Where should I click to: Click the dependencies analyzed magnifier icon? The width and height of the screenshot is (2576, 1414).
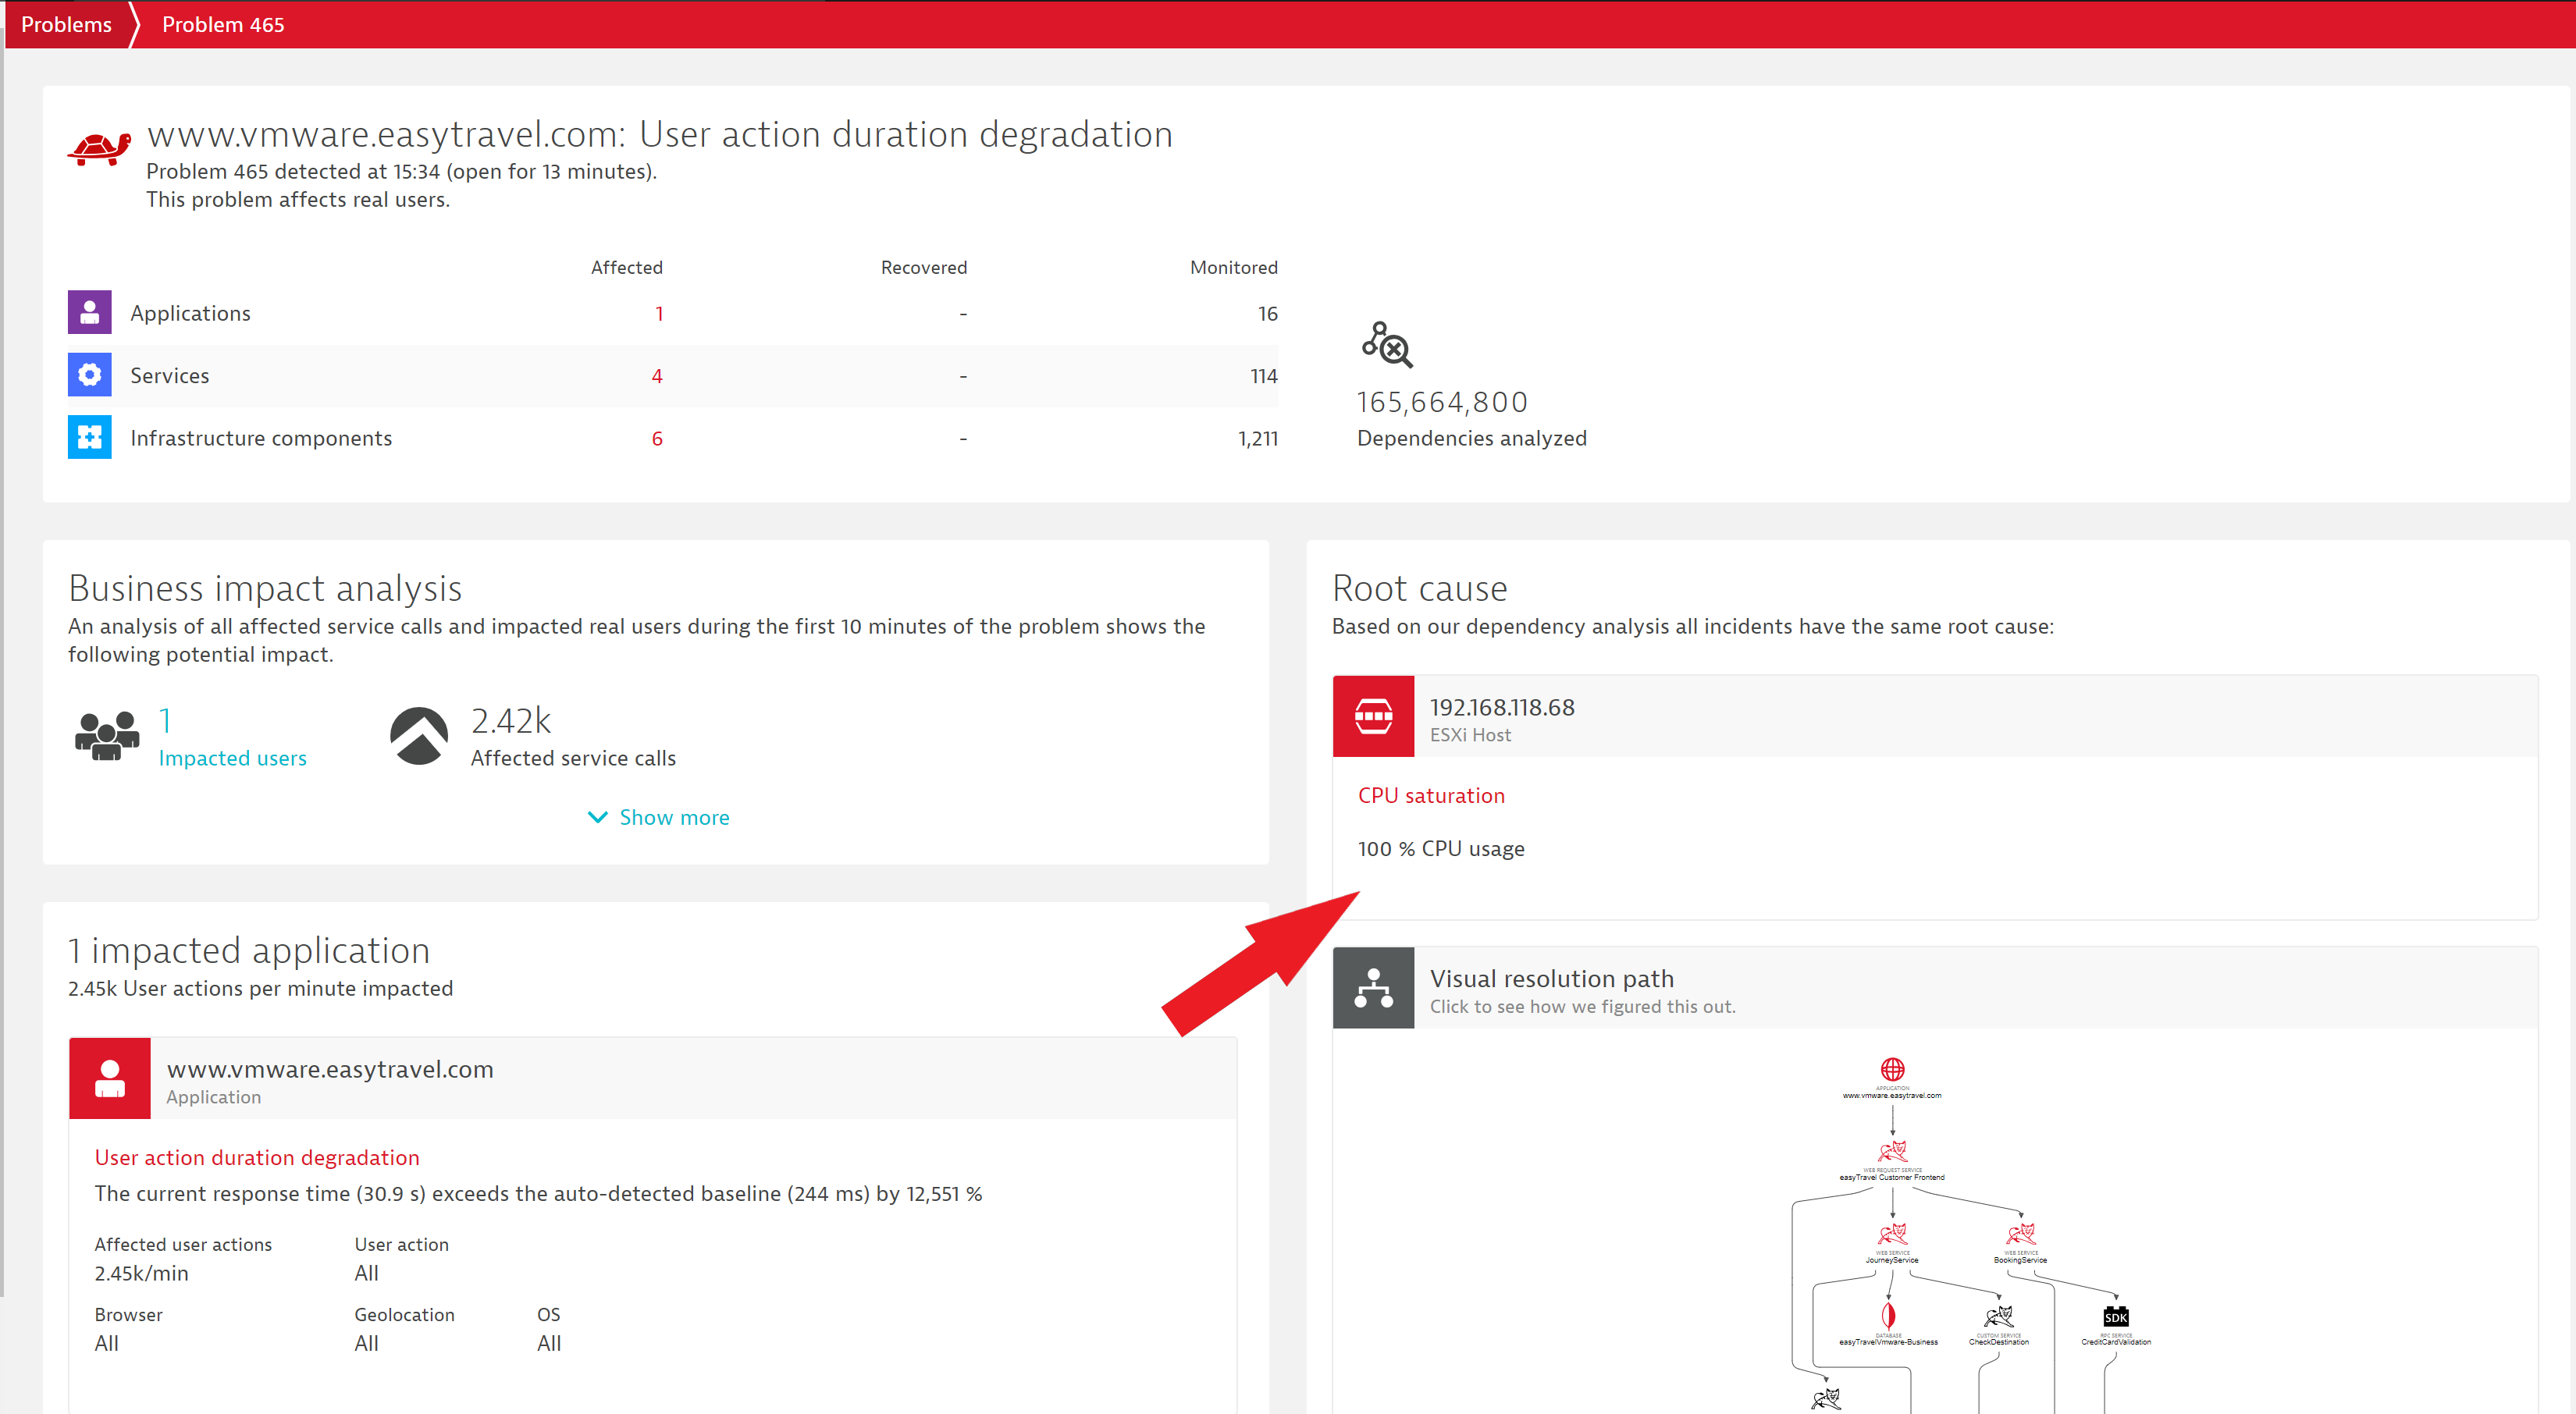1386,345
